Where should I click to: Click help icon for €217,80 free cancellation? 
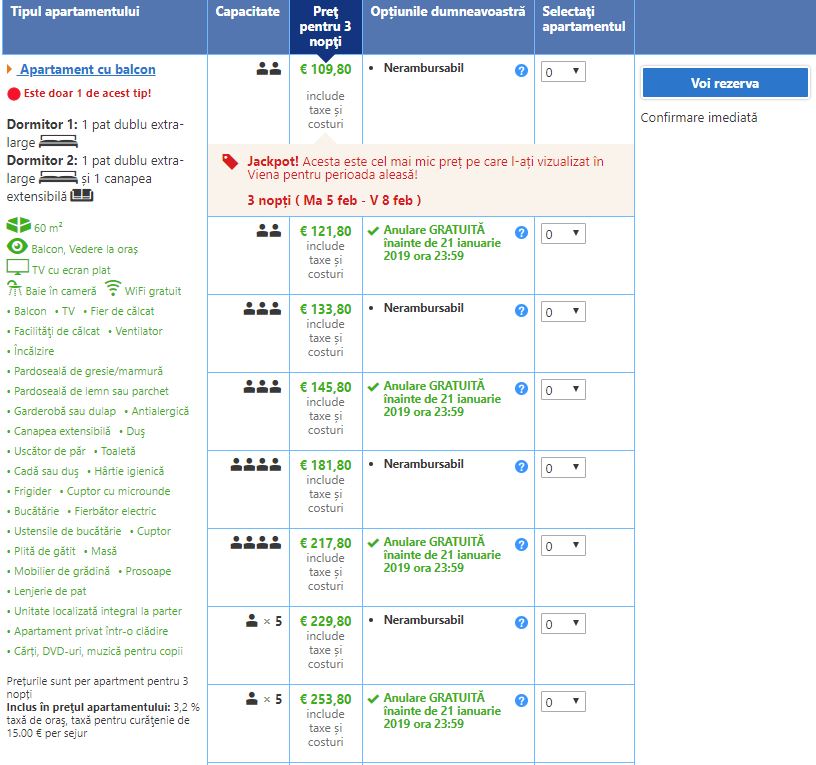pos(521,545)
